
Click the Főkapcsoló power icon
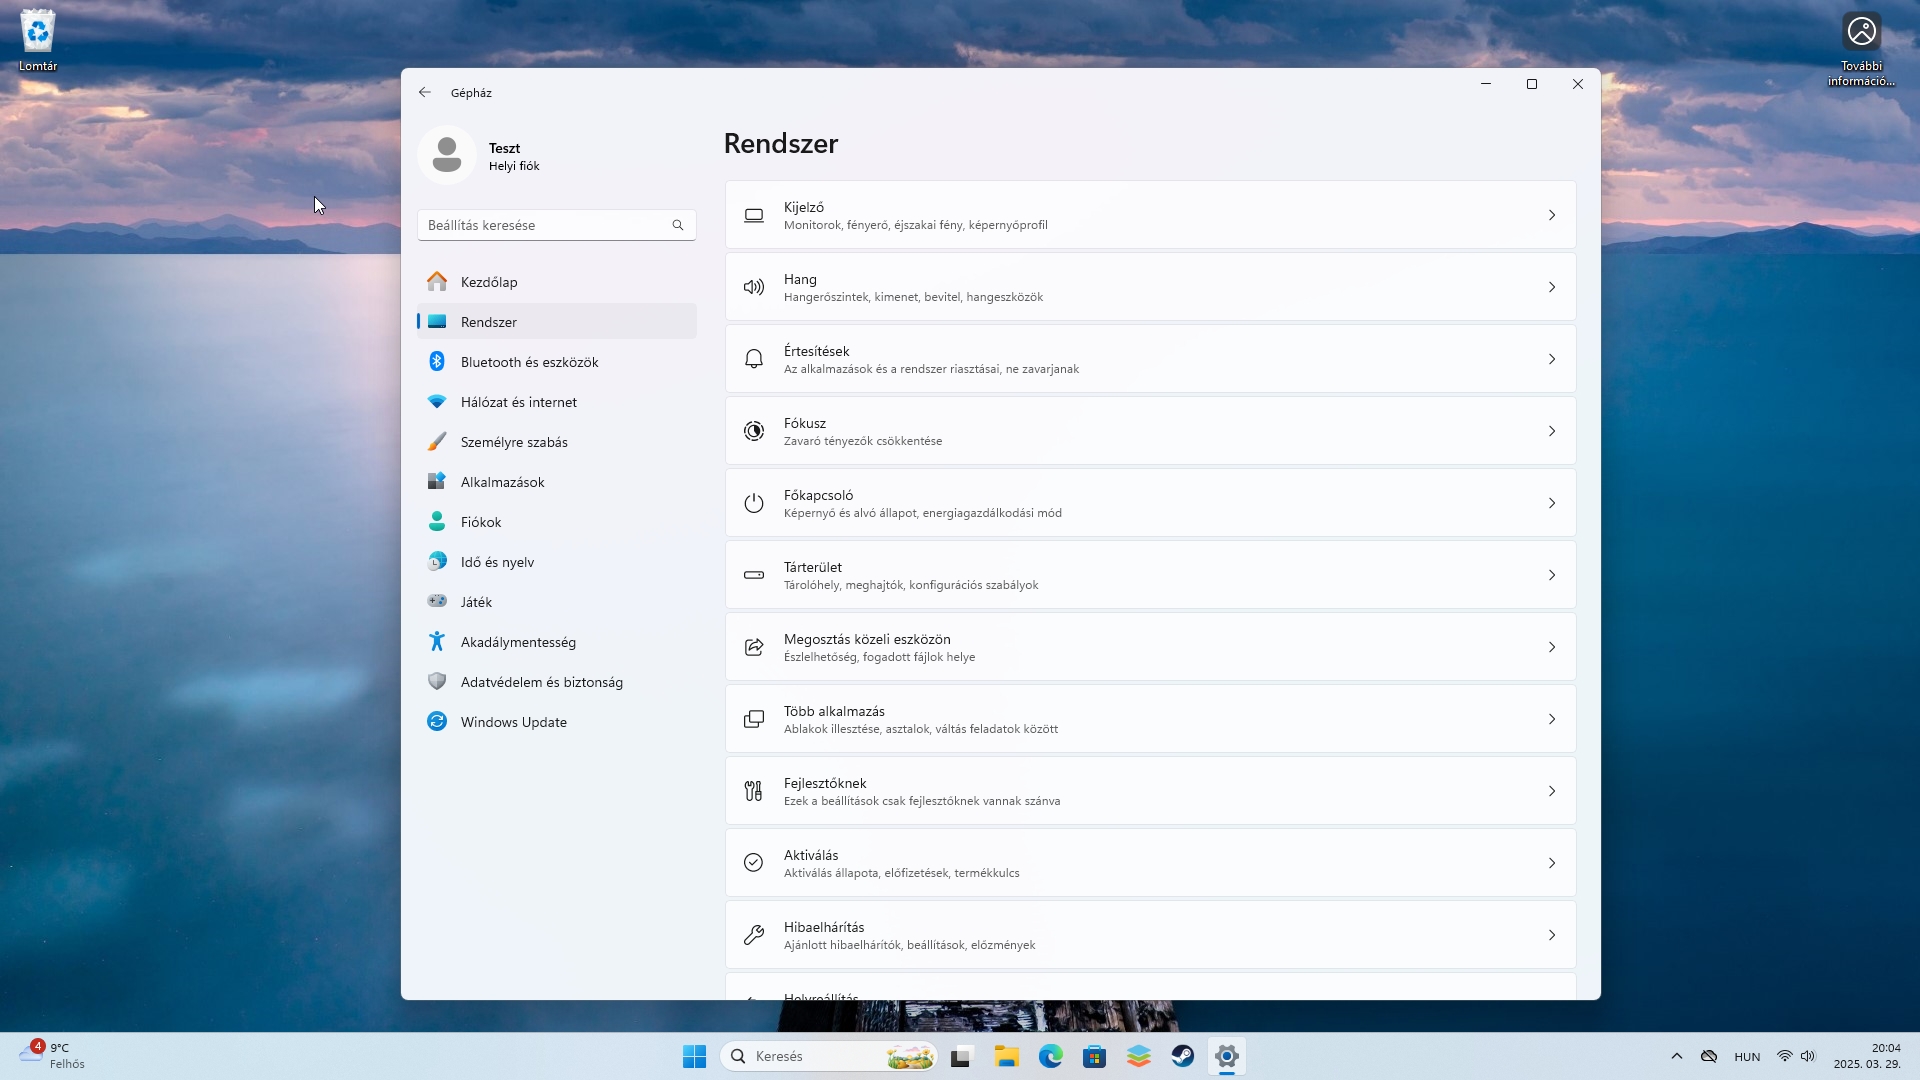(x=754, y=504)
